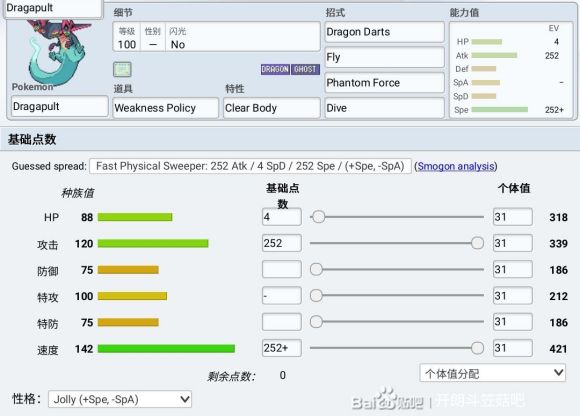Click the DRAGON type badge
Viewport: 580px width, 416px height.
point(275,69)
